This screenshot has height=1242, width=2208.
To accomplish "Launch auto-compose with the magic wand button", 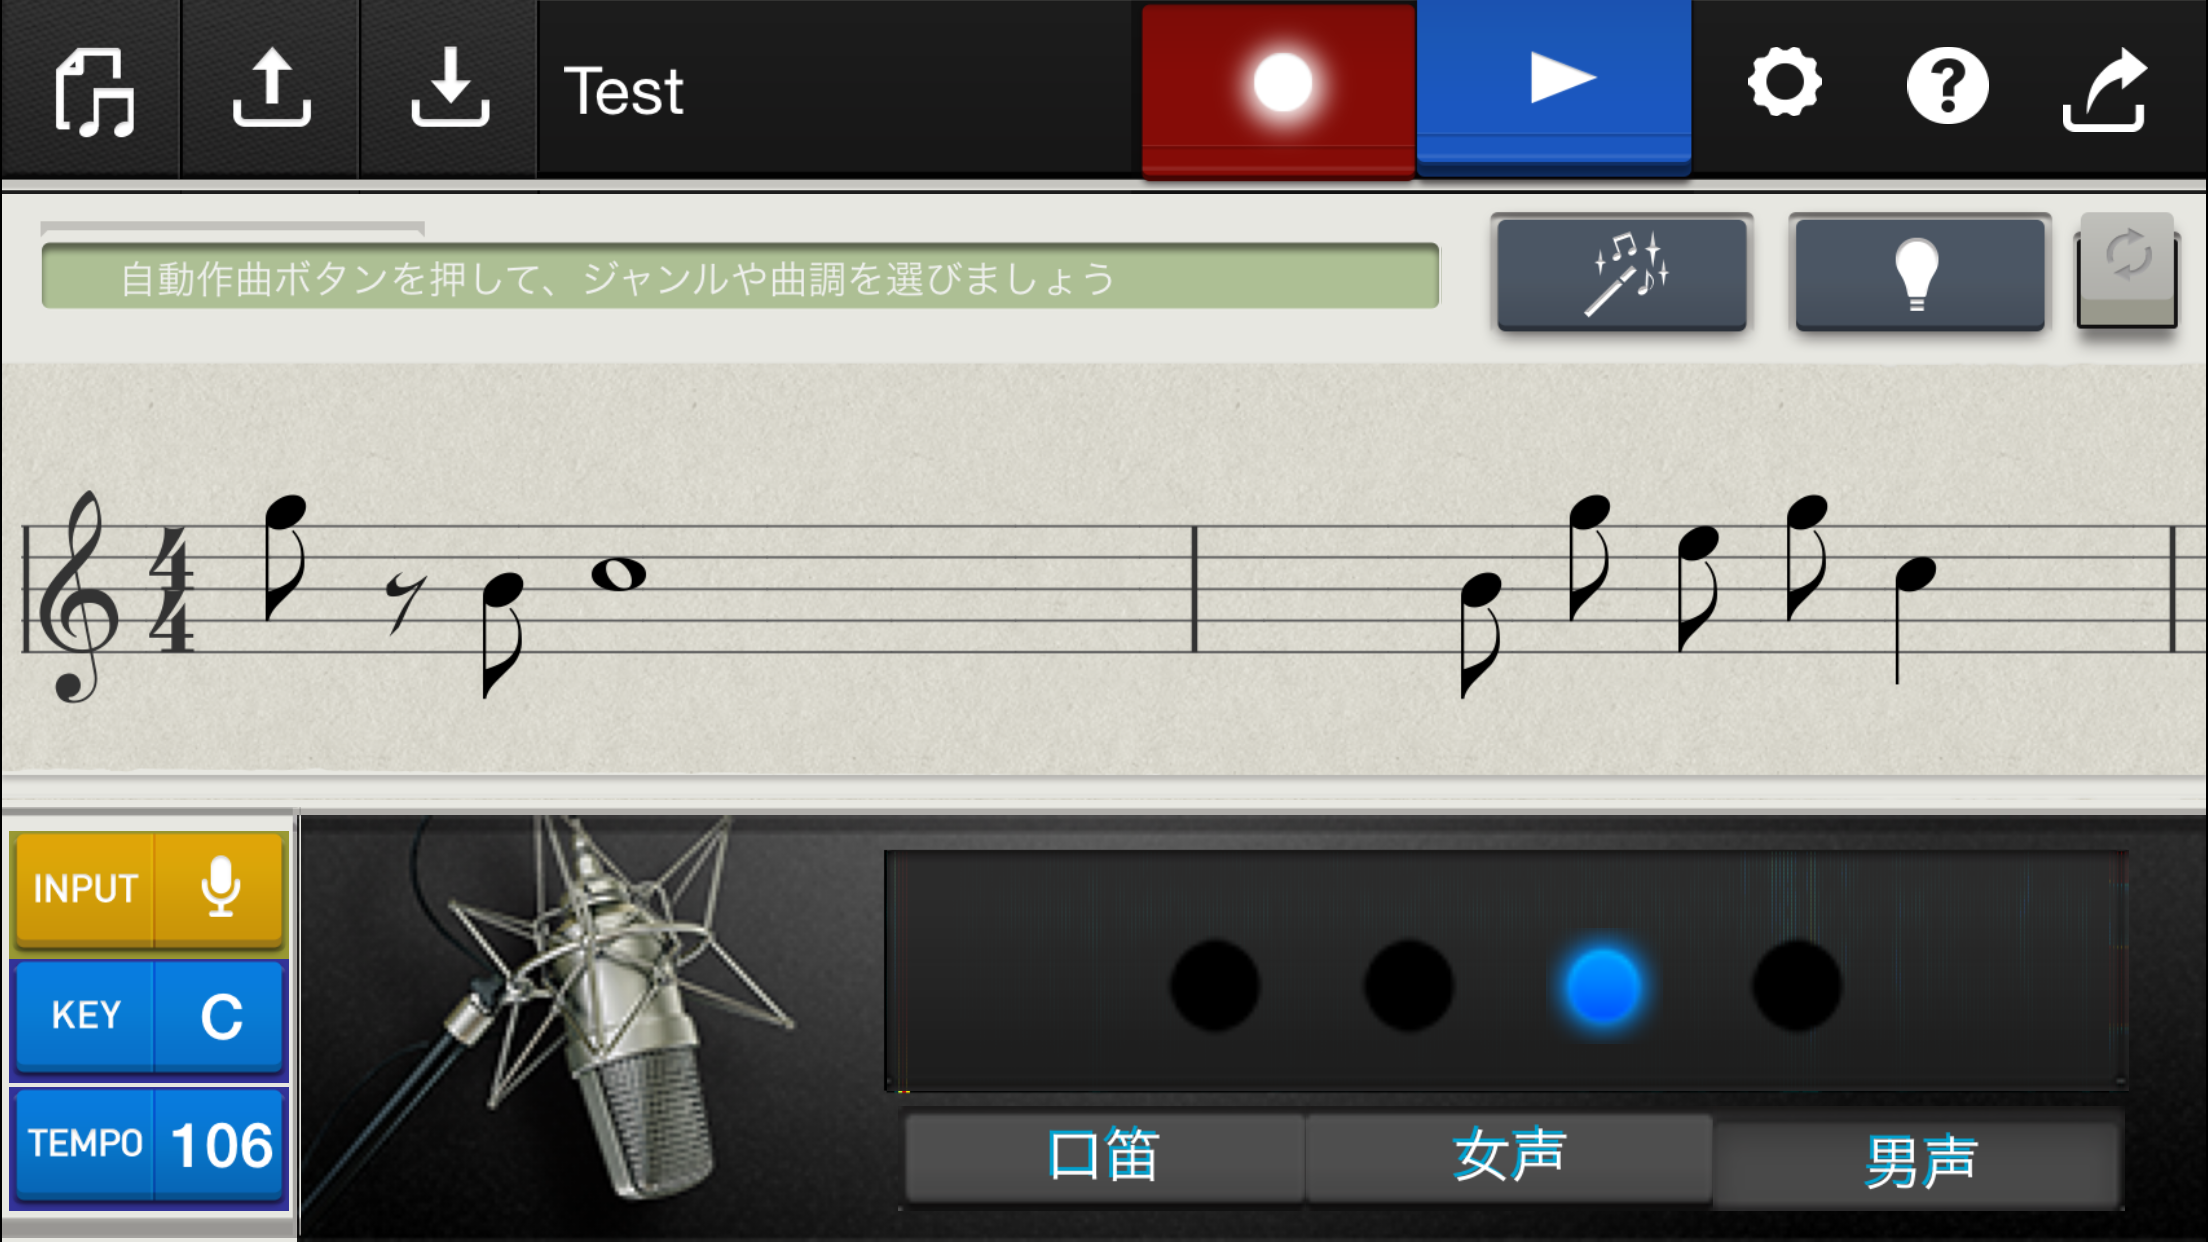I will click(x=1622, y=275).
